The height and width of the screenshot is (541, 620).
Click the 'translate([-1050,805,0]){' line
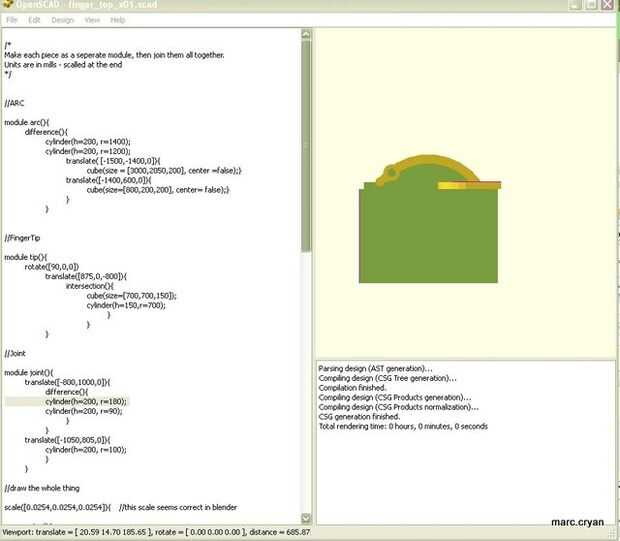click(x=68, y=440)
